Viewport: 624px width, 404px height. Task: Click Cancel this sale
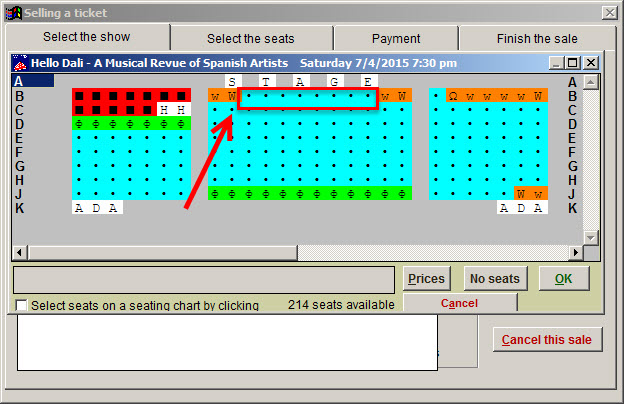(x=547, y=340)
